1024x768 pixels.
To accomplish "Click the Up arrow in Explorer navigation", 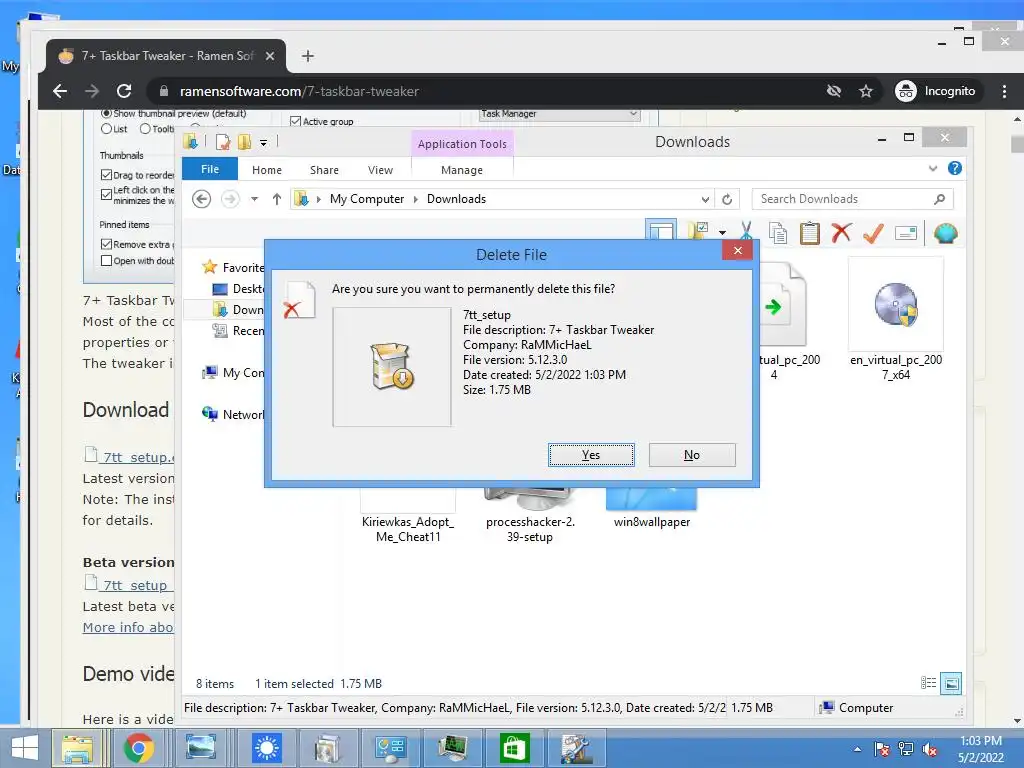I will 277,199.
